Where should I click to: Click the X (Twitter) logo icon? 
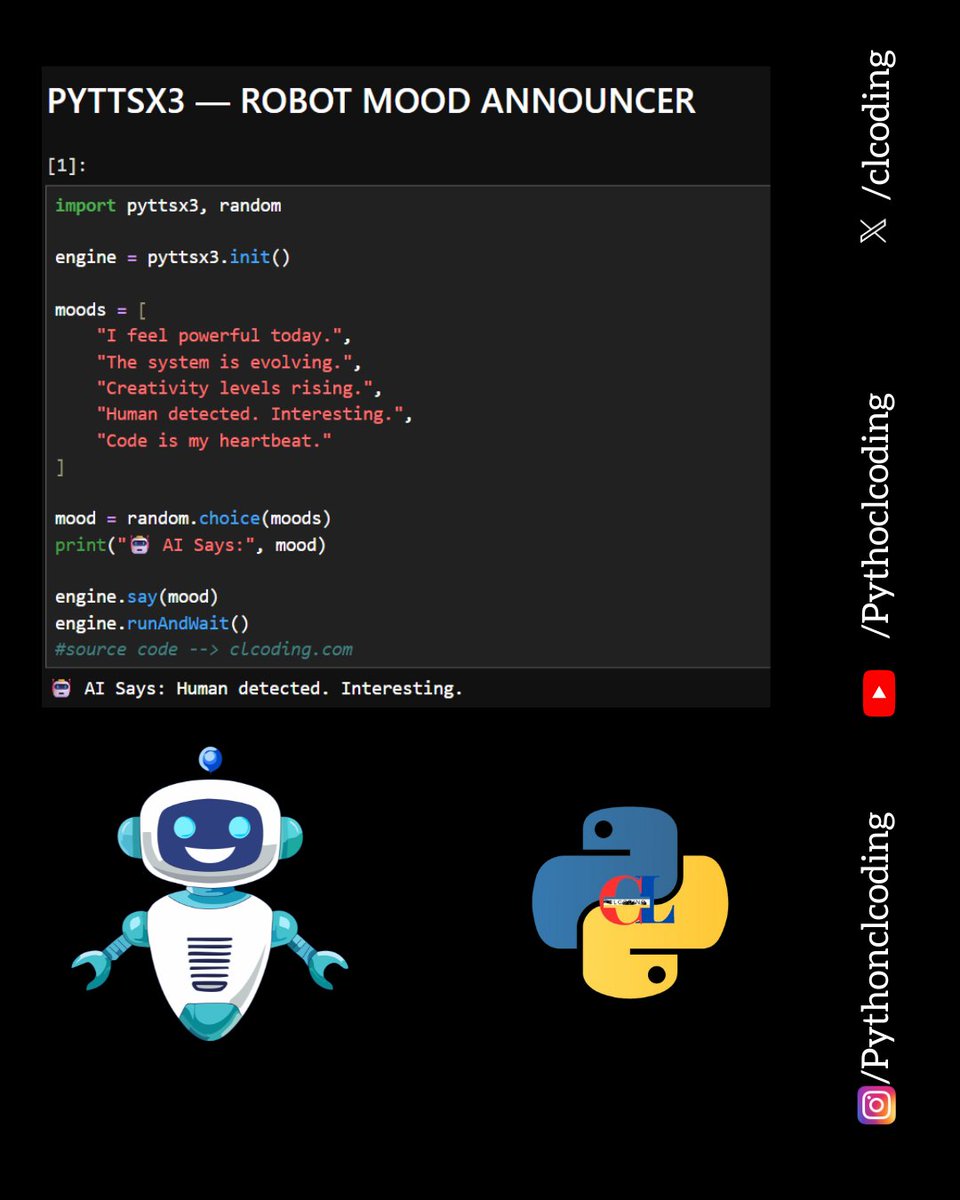tap(873, 230)
